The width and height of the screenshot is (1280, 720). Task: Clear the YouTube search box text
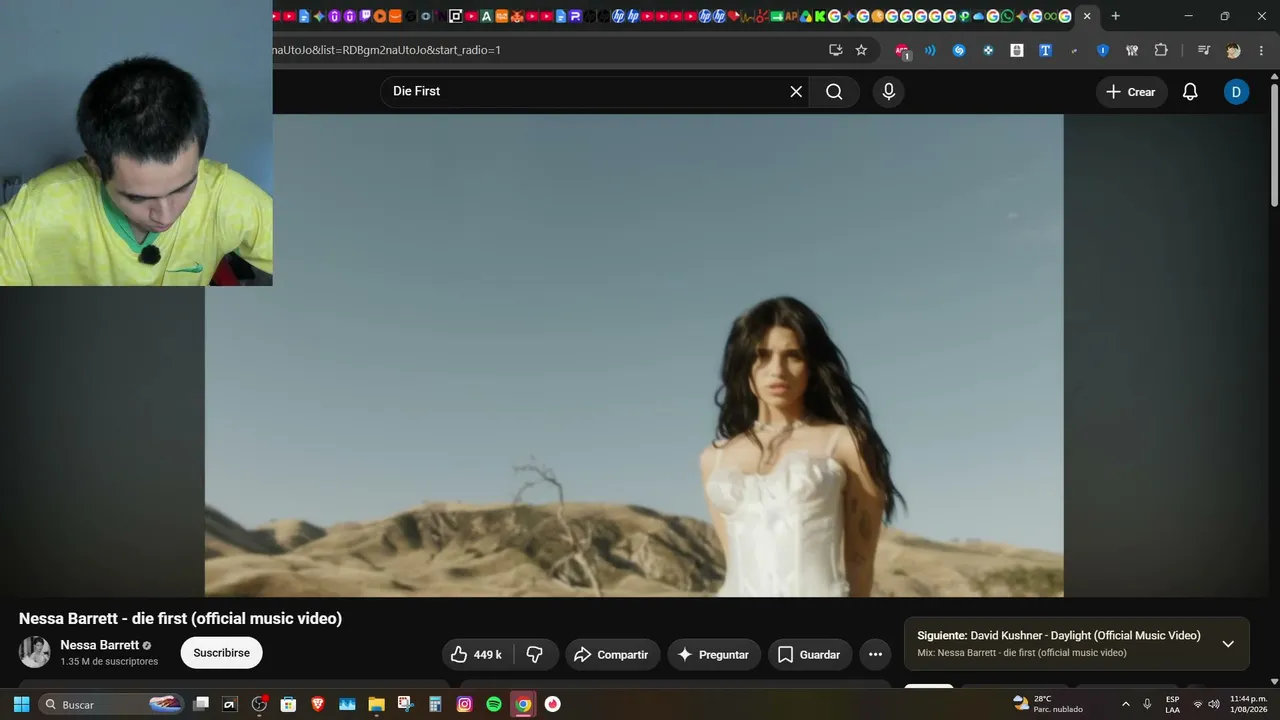point(796,92)
